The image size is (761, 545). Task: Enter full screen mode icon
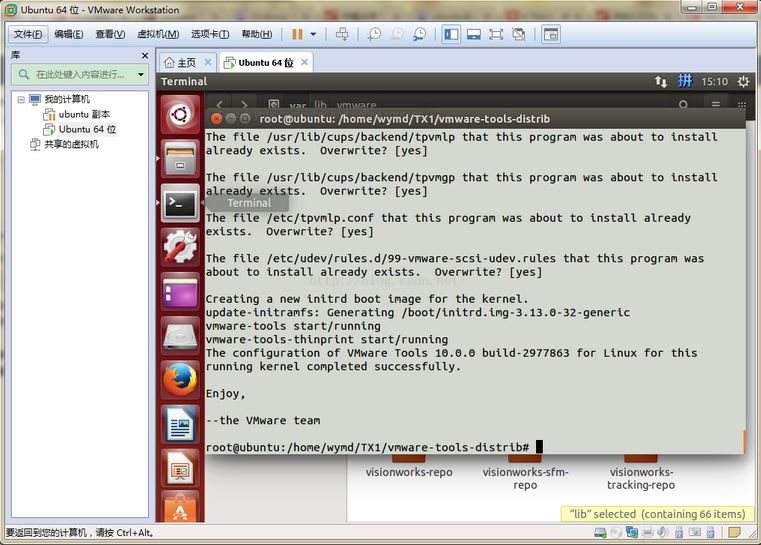pyautogui.click(x=496, y=34)
